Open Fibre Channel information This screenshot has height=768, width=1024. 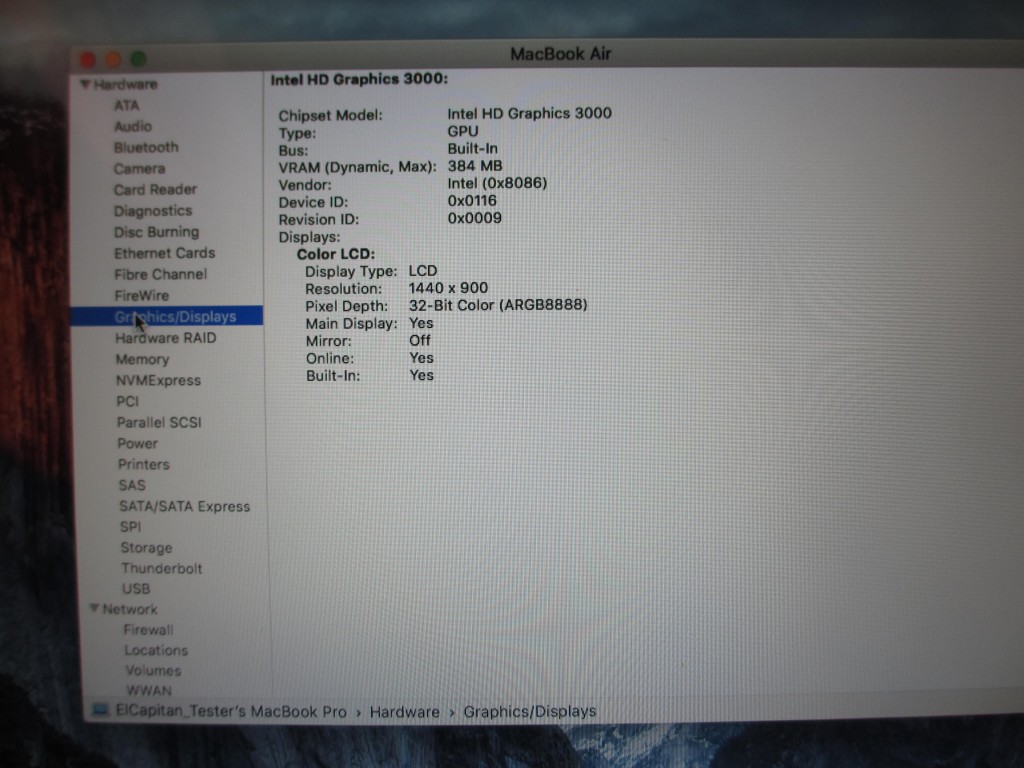click(x=161, y=274)
